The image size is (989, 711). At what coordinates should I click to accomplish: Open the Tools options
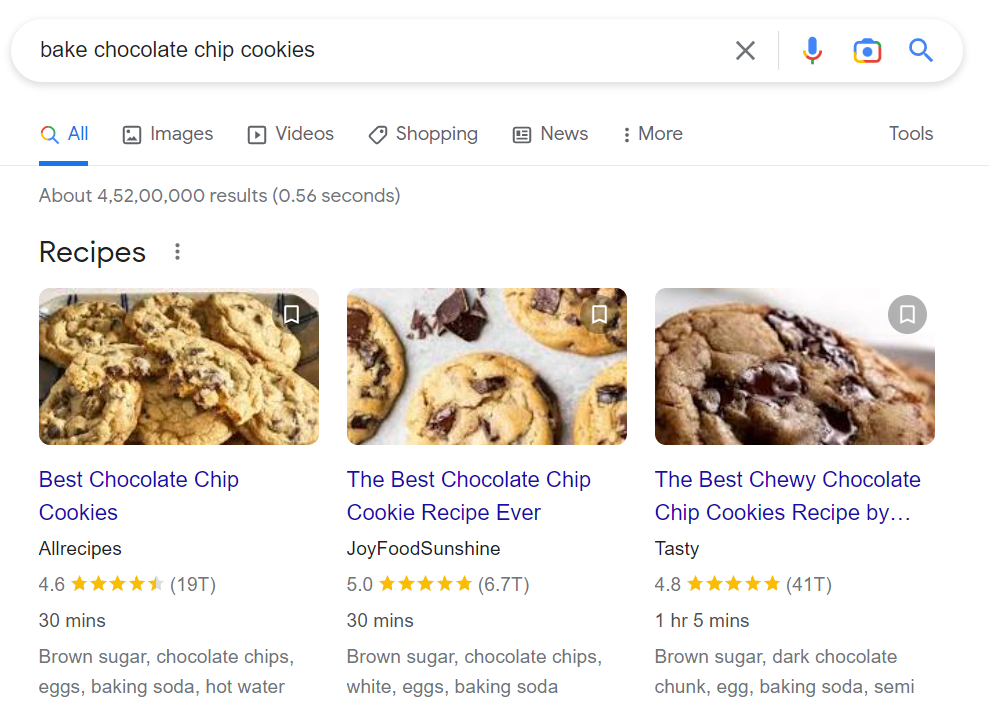pos(911,134)
